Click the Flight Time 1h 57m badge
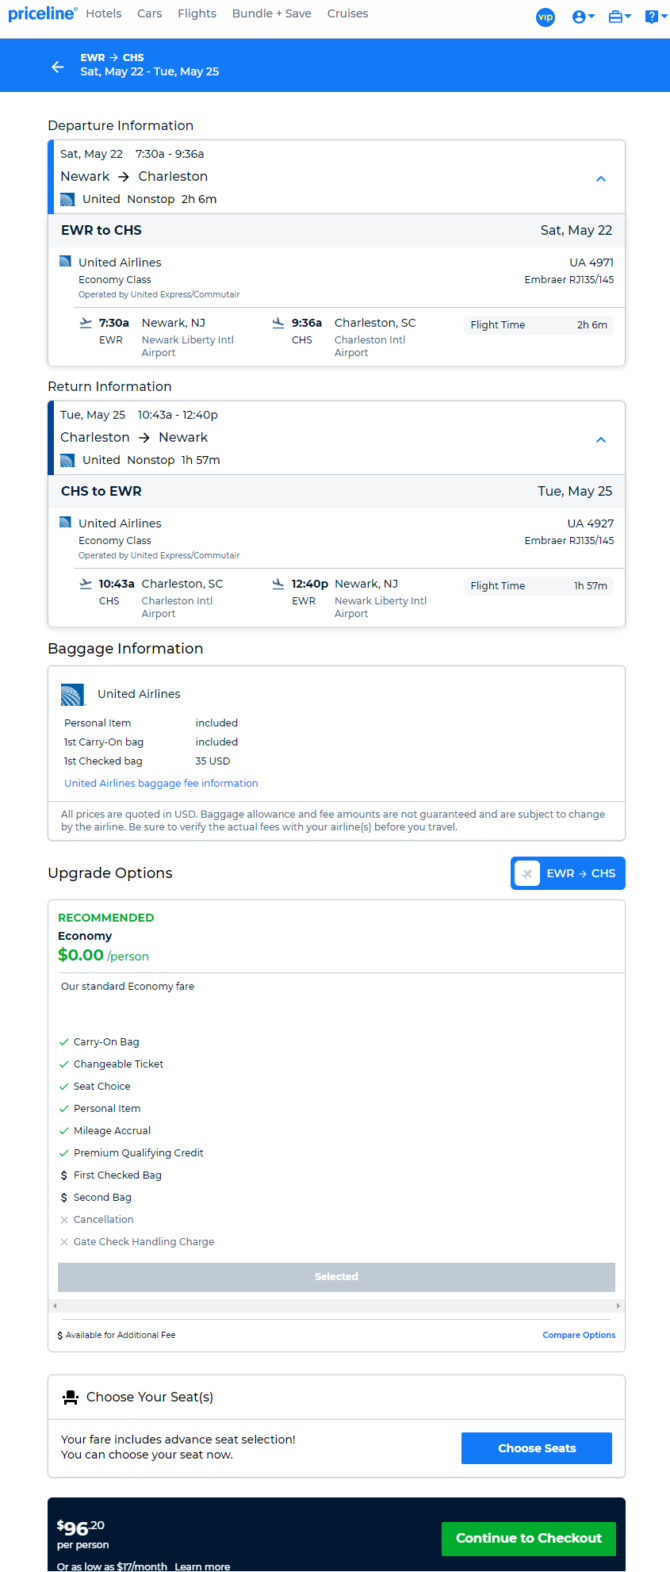 click(538, 586)
